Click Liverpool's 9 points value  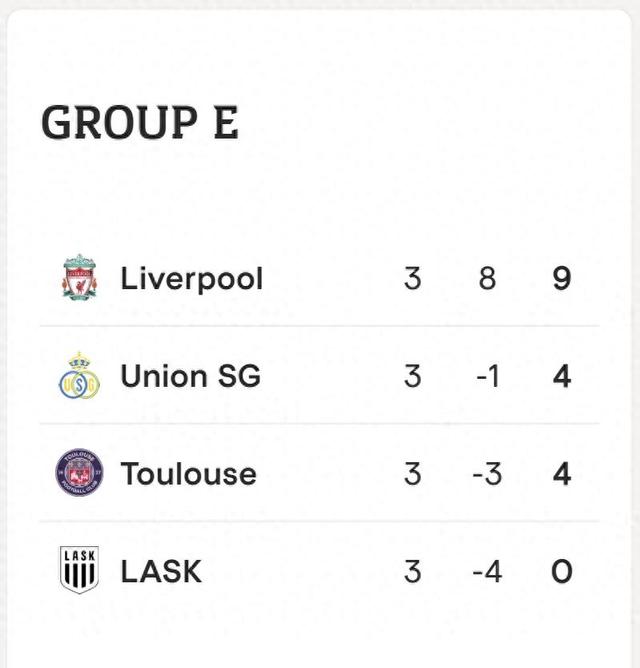pyautogui.click(x=561, y=278)
